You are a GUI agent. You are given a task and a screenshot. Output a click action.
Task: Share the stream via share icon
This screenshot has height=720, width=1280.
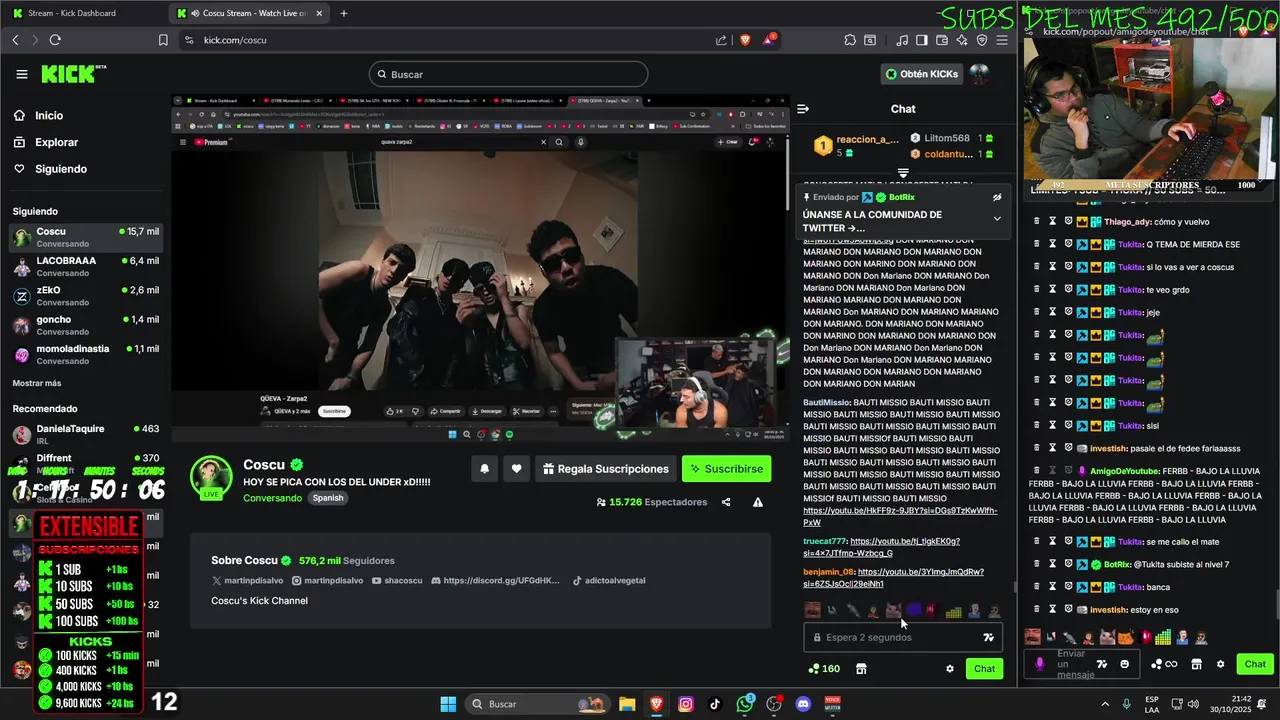(726, 502)
